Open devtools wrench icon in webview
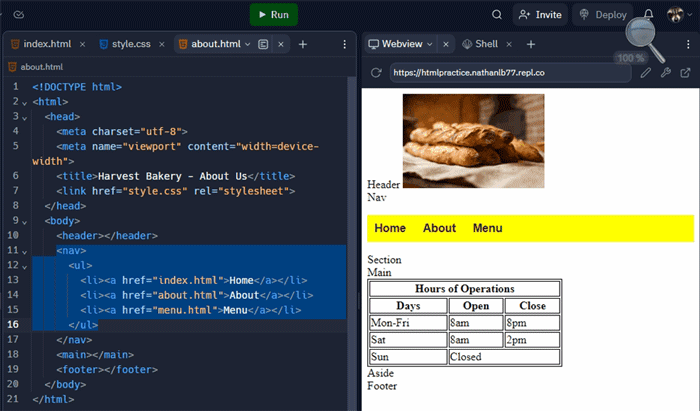 666,73
